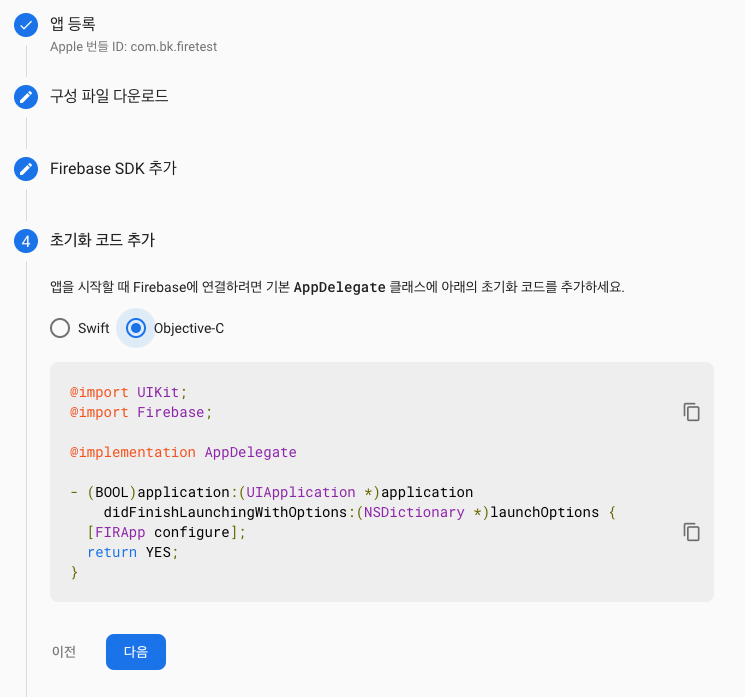Viewport: 745px width, 697px height.
Task: Expand the 구성 파일 다운로드 step
Action: click(x=109, y=97)
